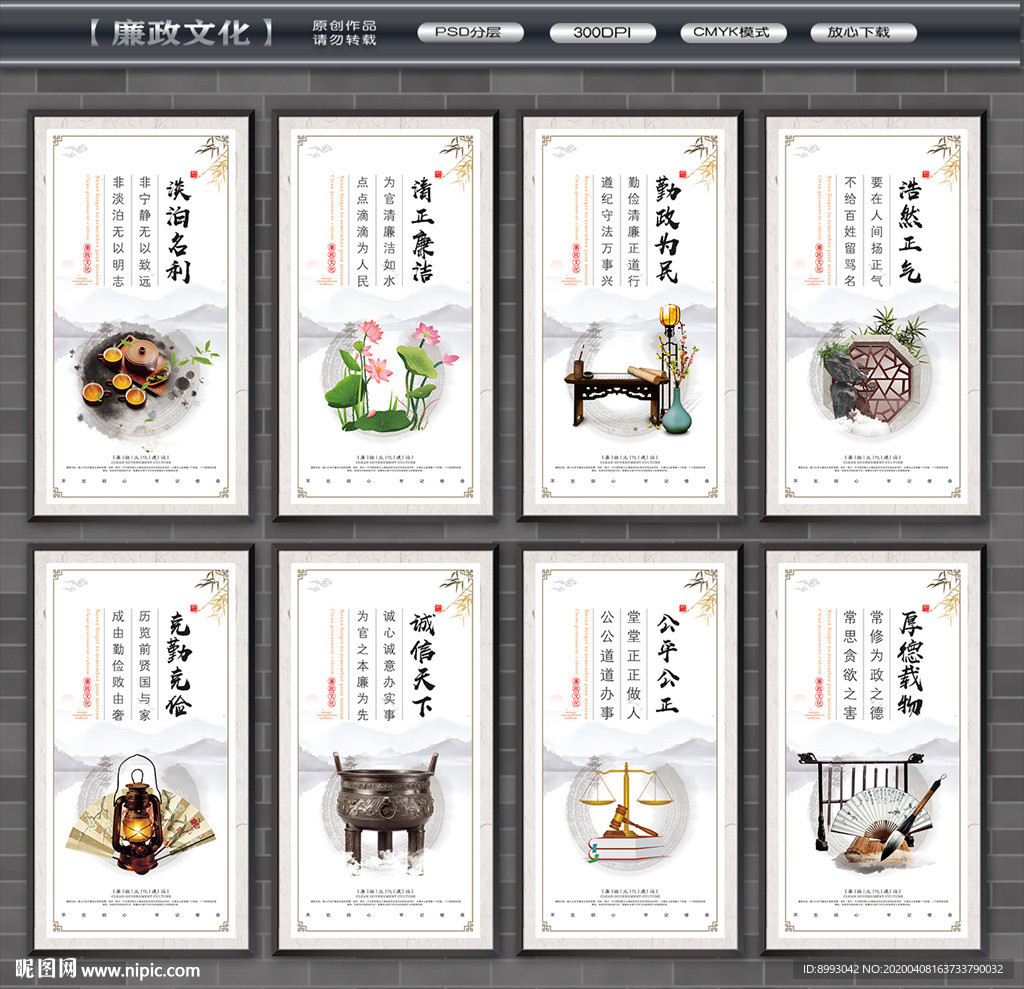The width and height of the screenshot is (1024, 989).
Task: Select the 遵纪守法万事兴 verse line
Action: click(607, 231)
